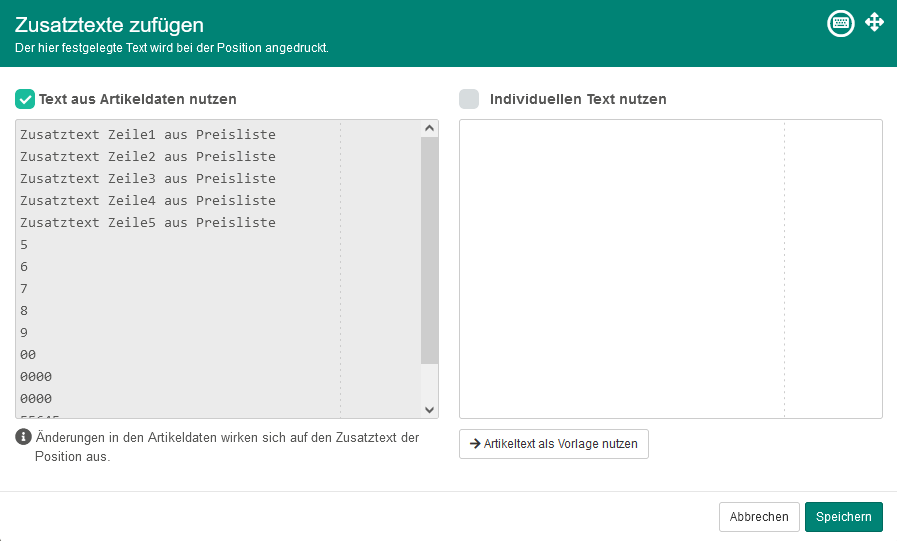Uncheck 'Text aus Artikeldaten nutzen' checkbox
Screen dimensions: 897x541
pyautogui.click(x=25, y=99)
